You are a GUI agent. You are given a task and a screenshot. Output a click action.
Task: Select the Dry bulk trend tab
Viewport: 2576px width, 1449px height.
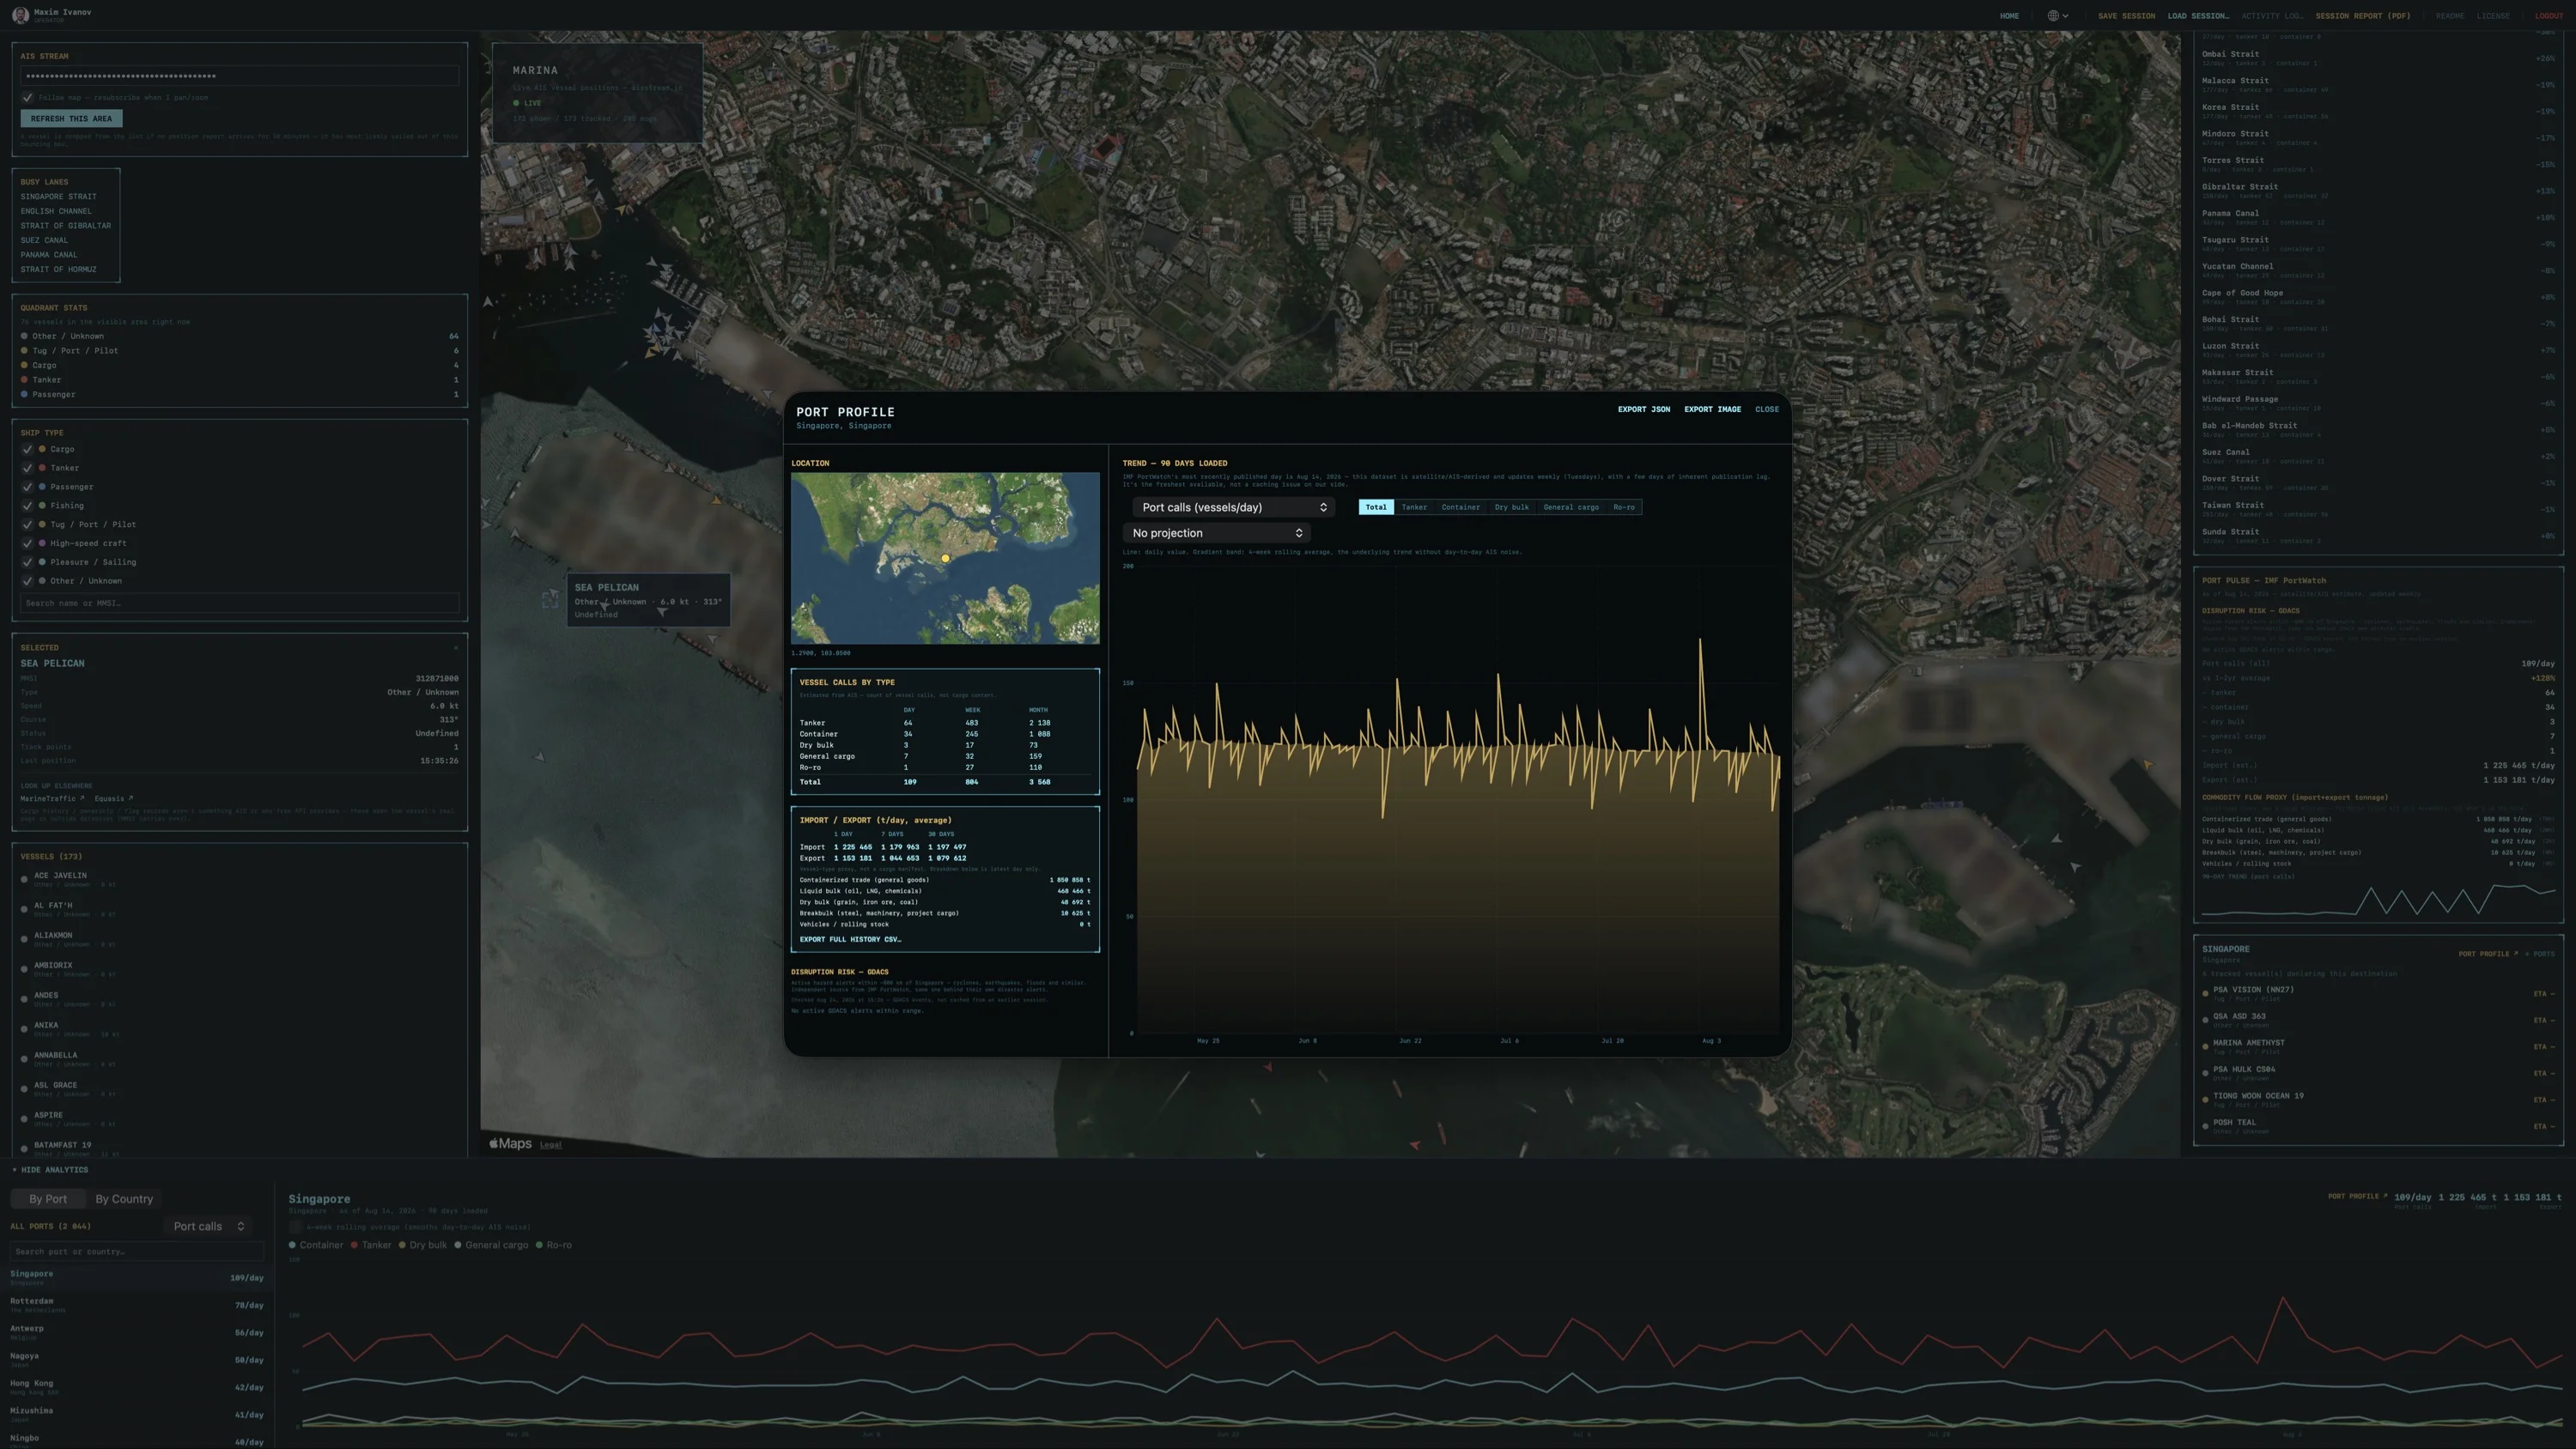point(1511,507)
